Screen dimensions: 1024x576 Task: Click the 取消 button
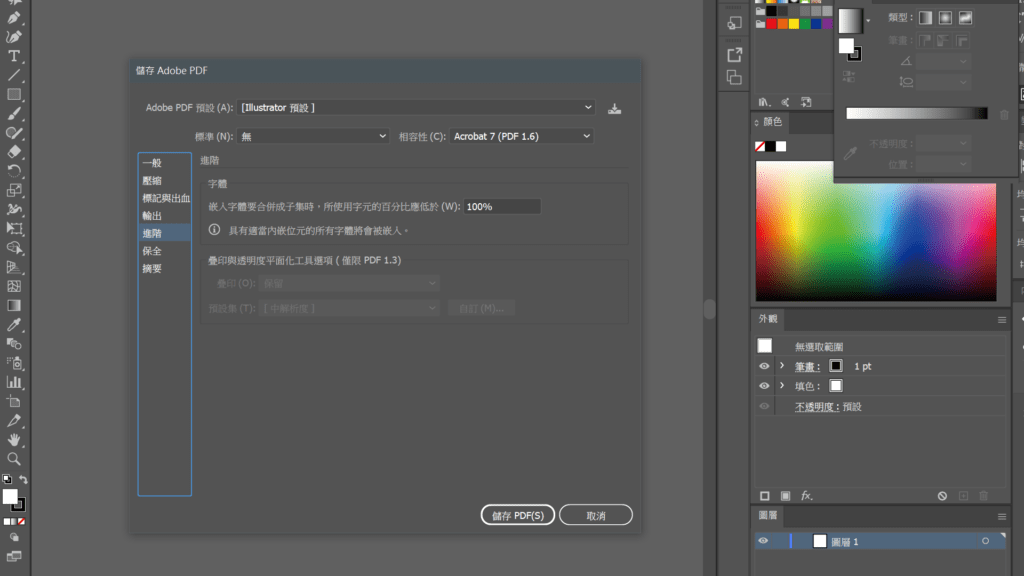tap(596, 515)
